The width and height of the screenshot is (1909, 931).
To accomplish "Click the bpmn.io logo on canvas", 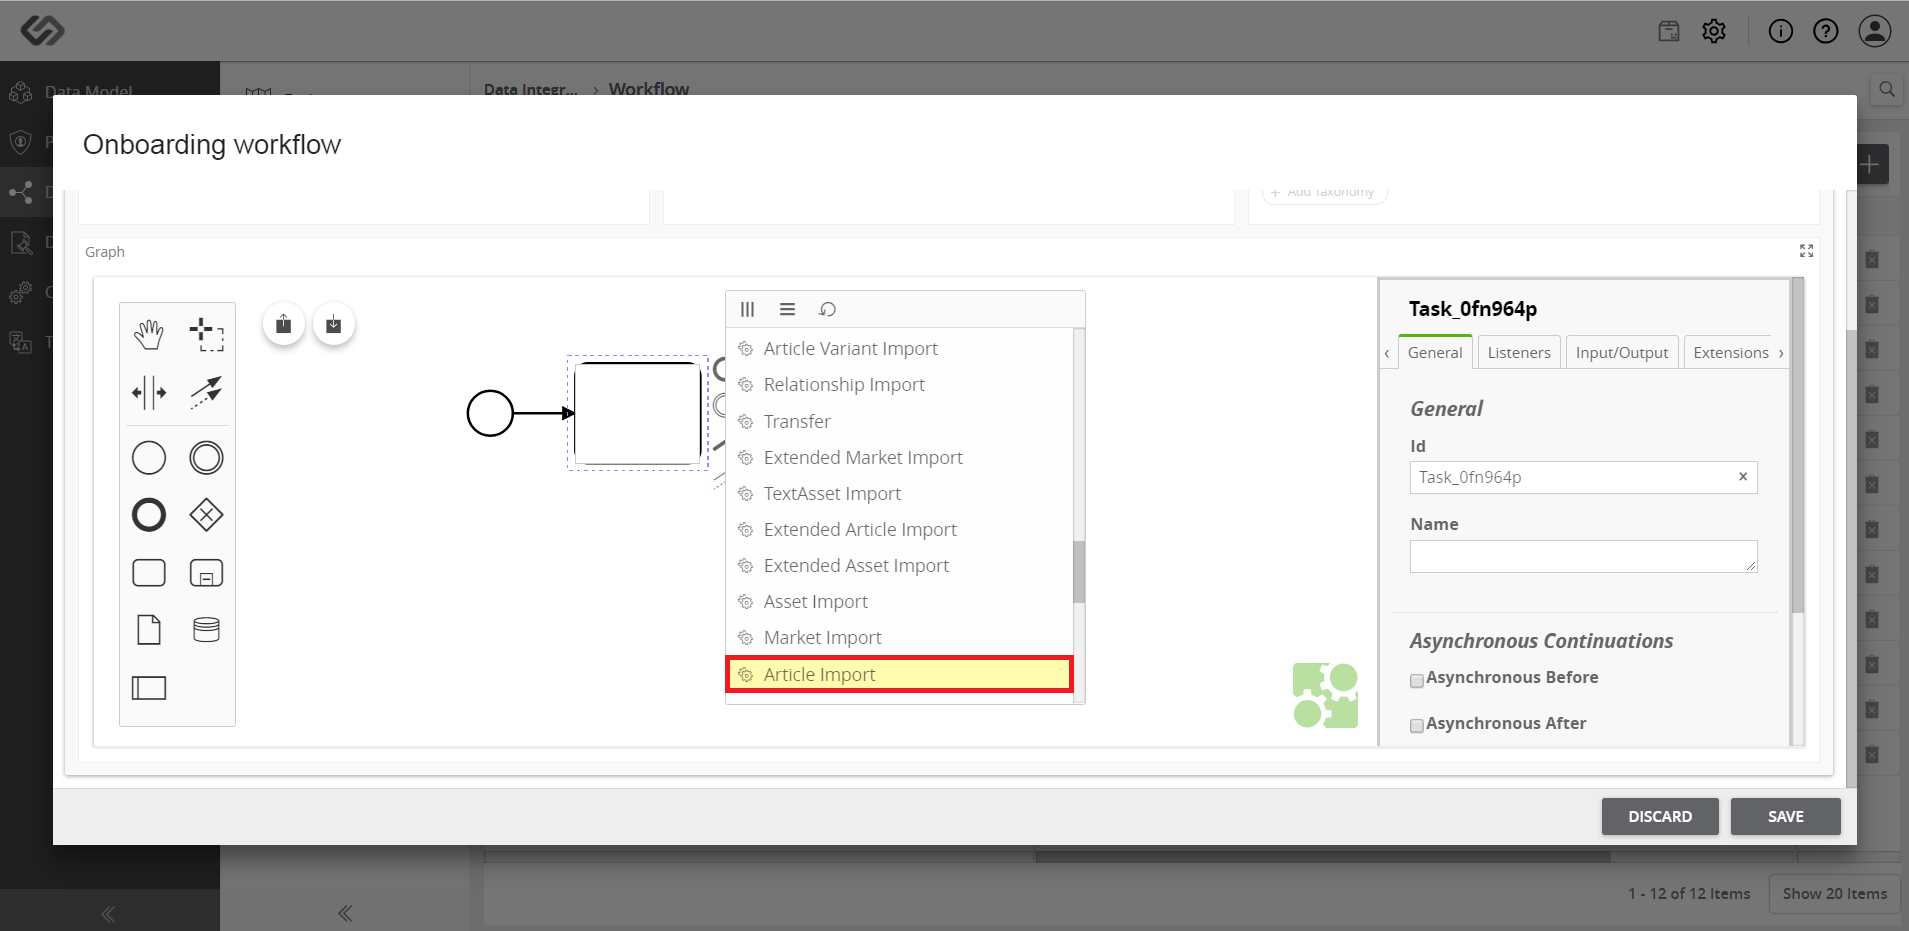I will tap(1325, 695).
